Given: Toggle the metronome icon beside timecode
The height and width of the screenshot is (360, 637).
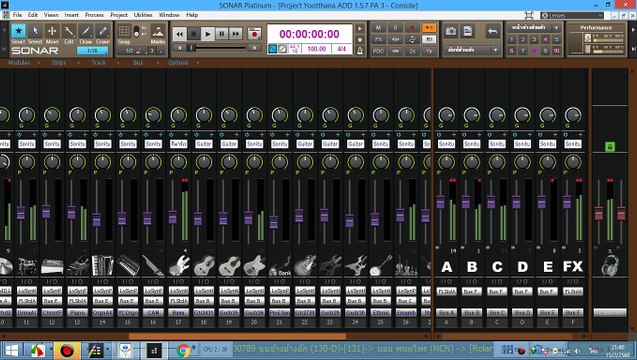Looking at the screenshot, I should 360,50.
